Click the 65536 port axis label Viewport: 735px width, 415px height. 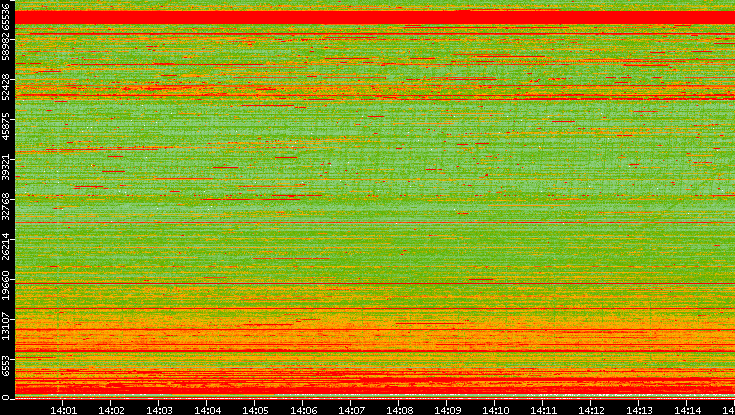(x=6, y=15)
